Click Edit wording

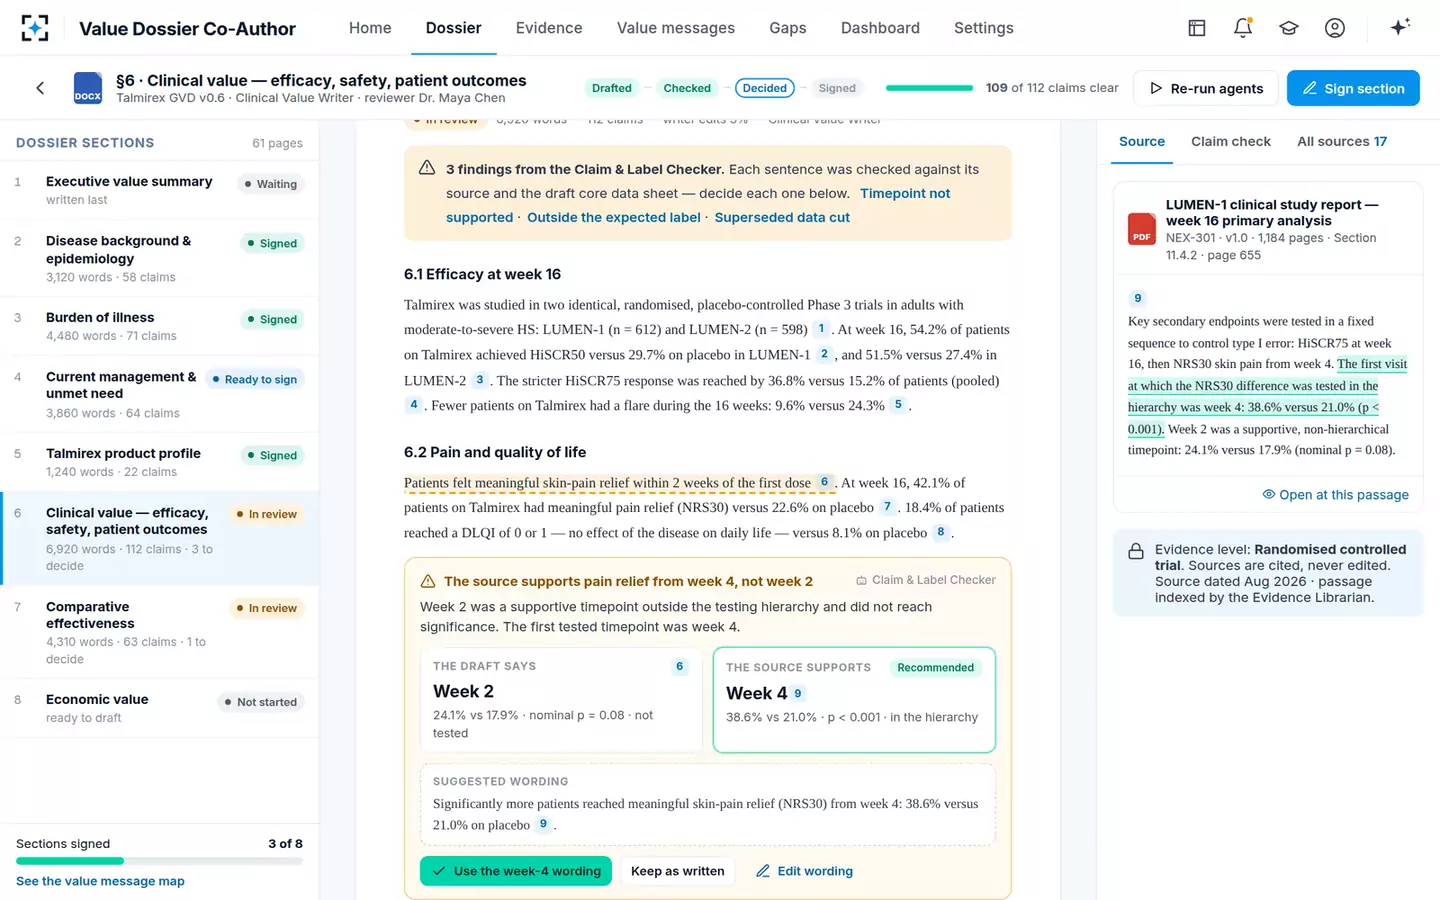[x=804, y=871]
